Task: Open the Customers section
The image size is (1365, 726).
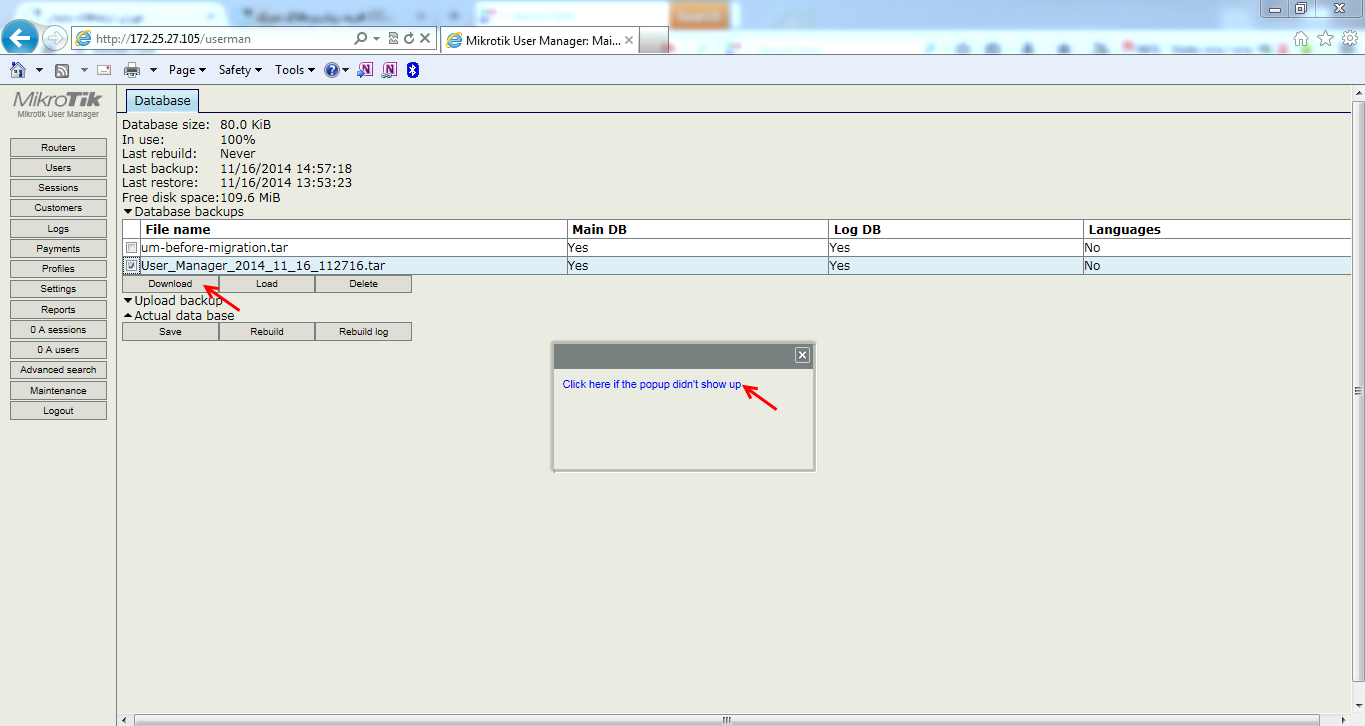Action: pyautogui.click(x=58, y=207)
